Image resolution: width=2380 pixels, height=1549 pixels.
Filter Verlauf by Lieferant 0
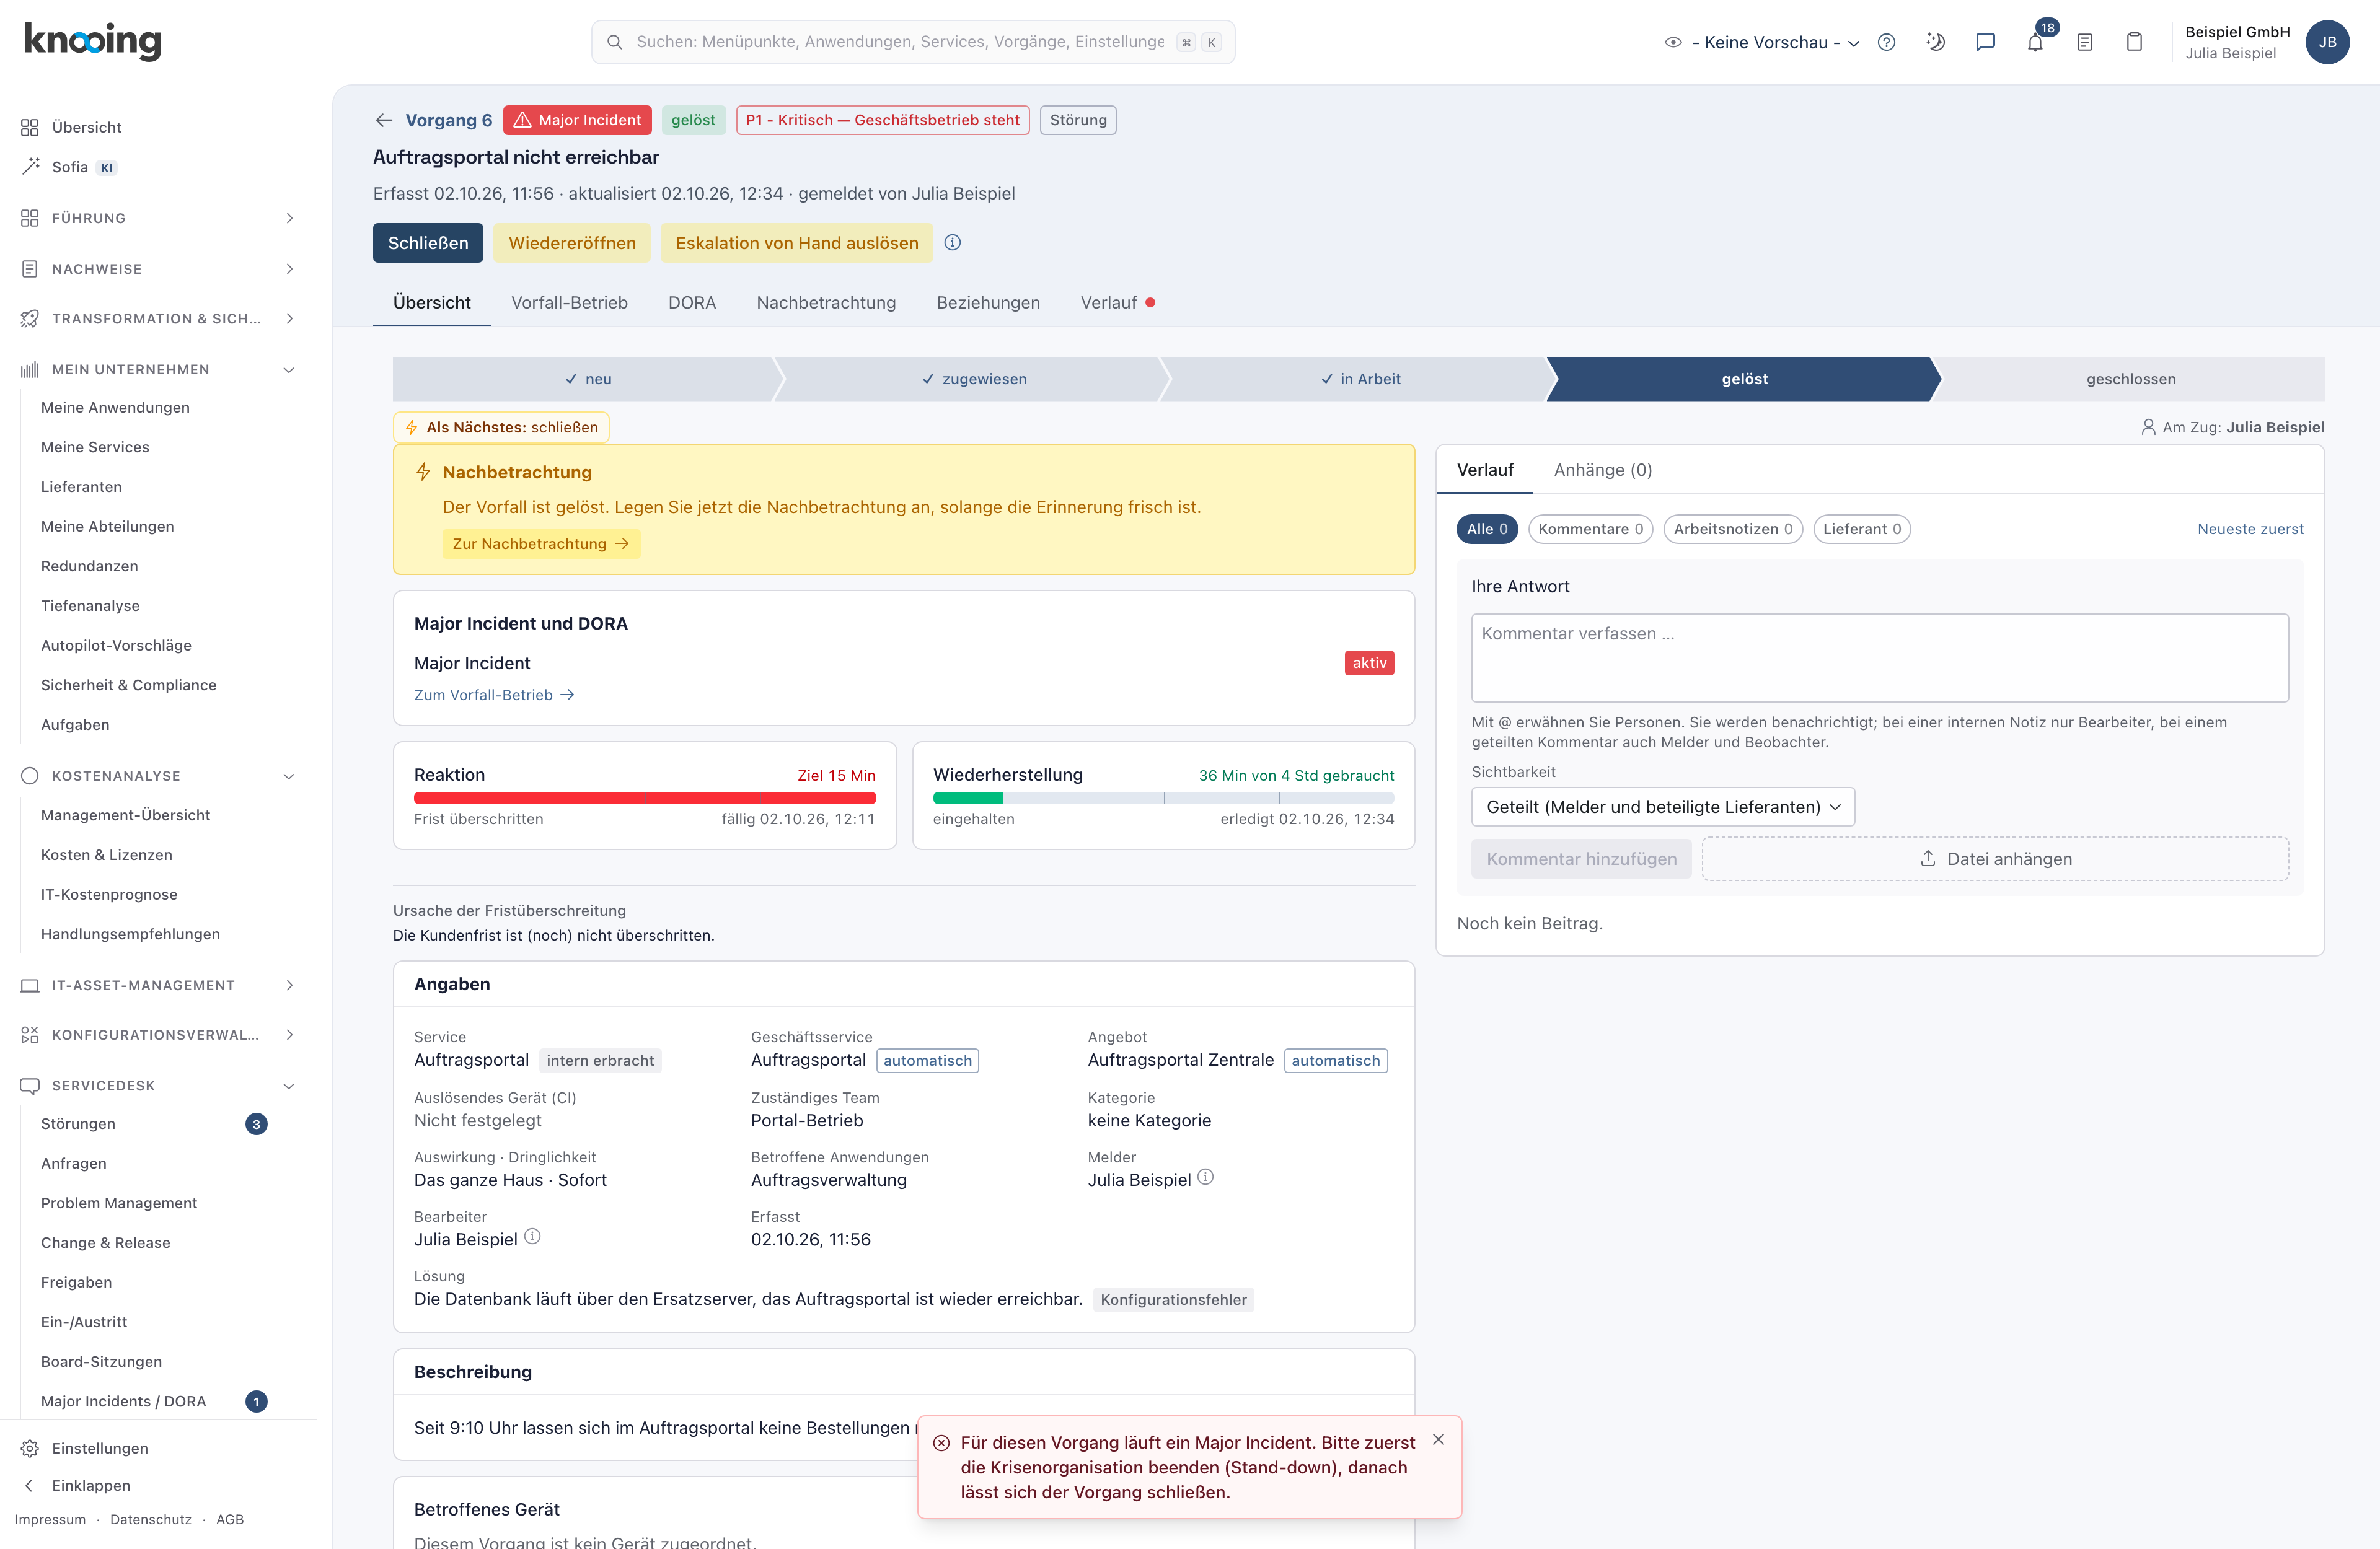(1862, 529)
